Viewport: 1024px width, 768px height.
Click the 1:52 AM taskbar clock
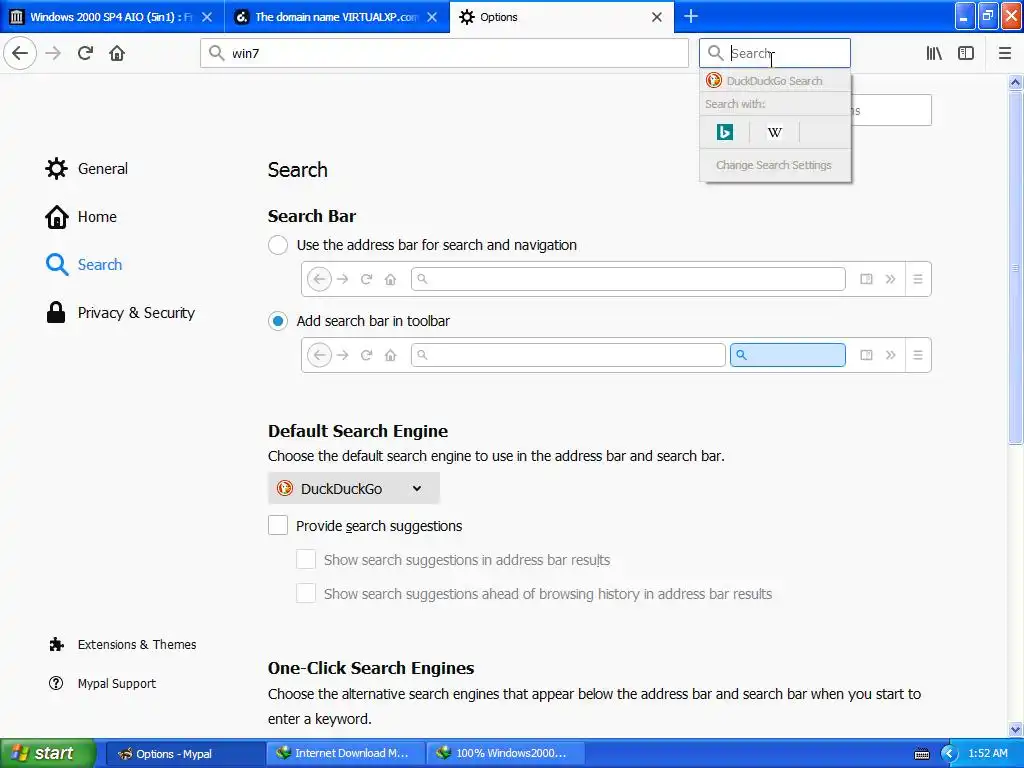pos(987,753)
